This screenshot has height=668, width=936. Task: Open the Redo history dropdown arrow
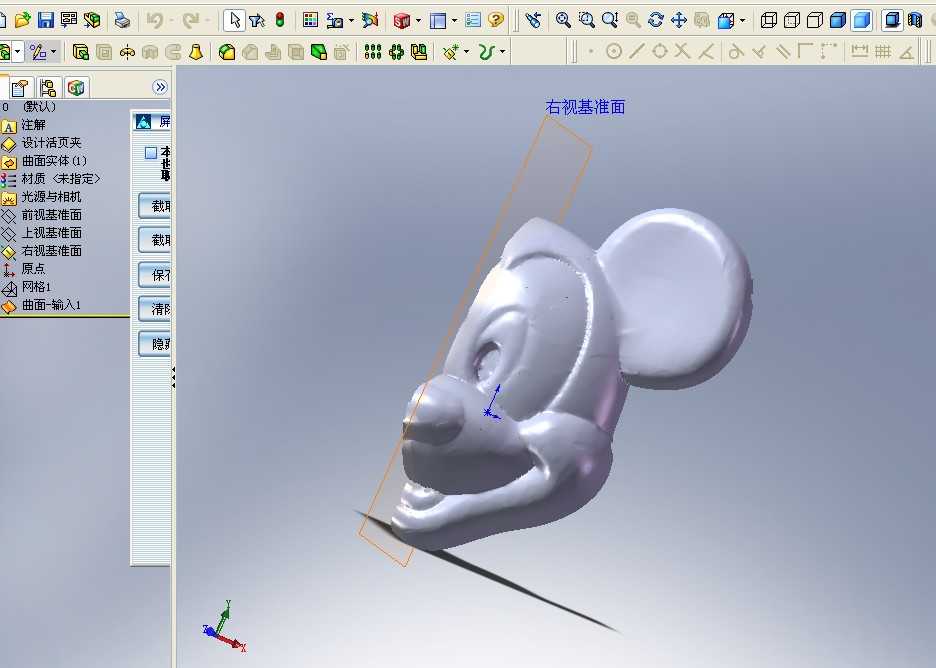click(x=207, y=20)
